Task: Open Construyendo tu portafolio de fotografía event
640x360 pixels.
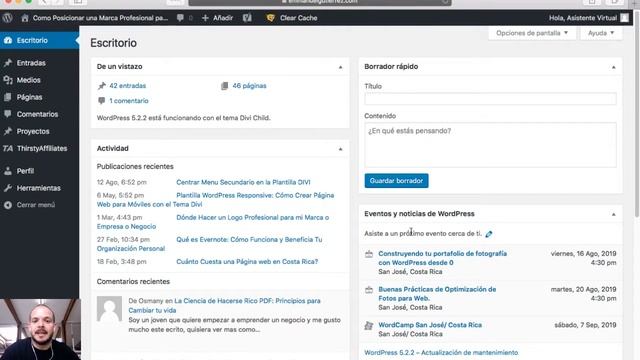Action: coord(442,258)
